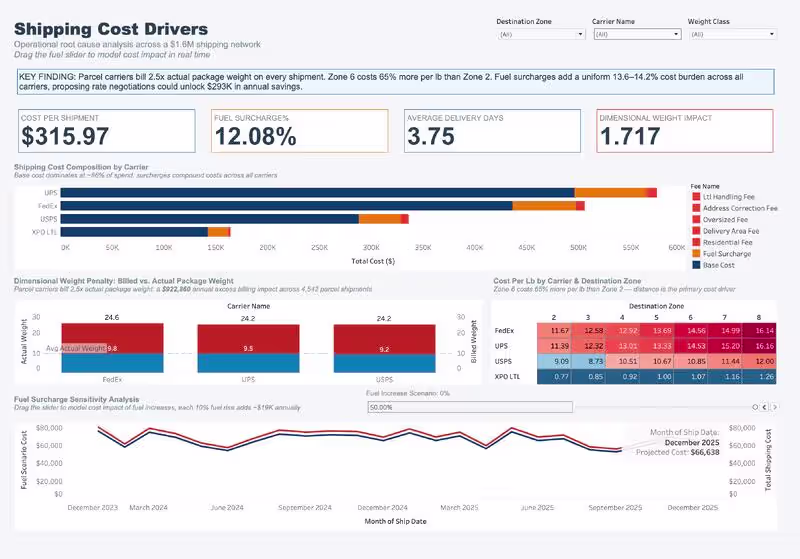Image resolution: width=800 pixels, height=559 pixels.
Task: Open the Destination Zone filter dropdown
Action: 541,34
